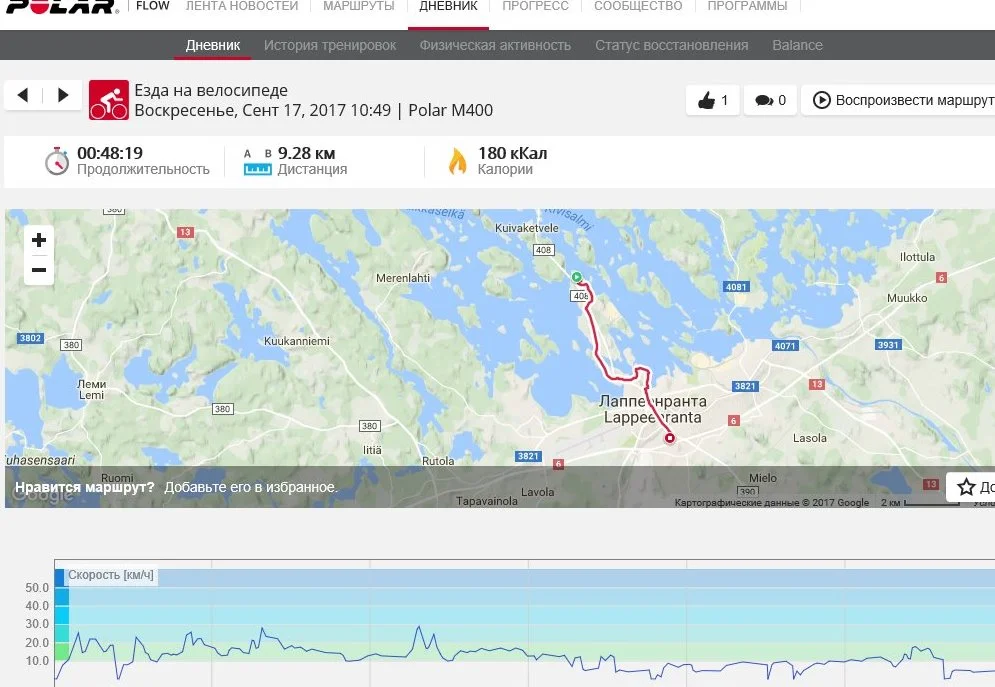Click the calories flame icon
Image resolution: width=995 pixels, height=687 pixels.
(458, 161)
